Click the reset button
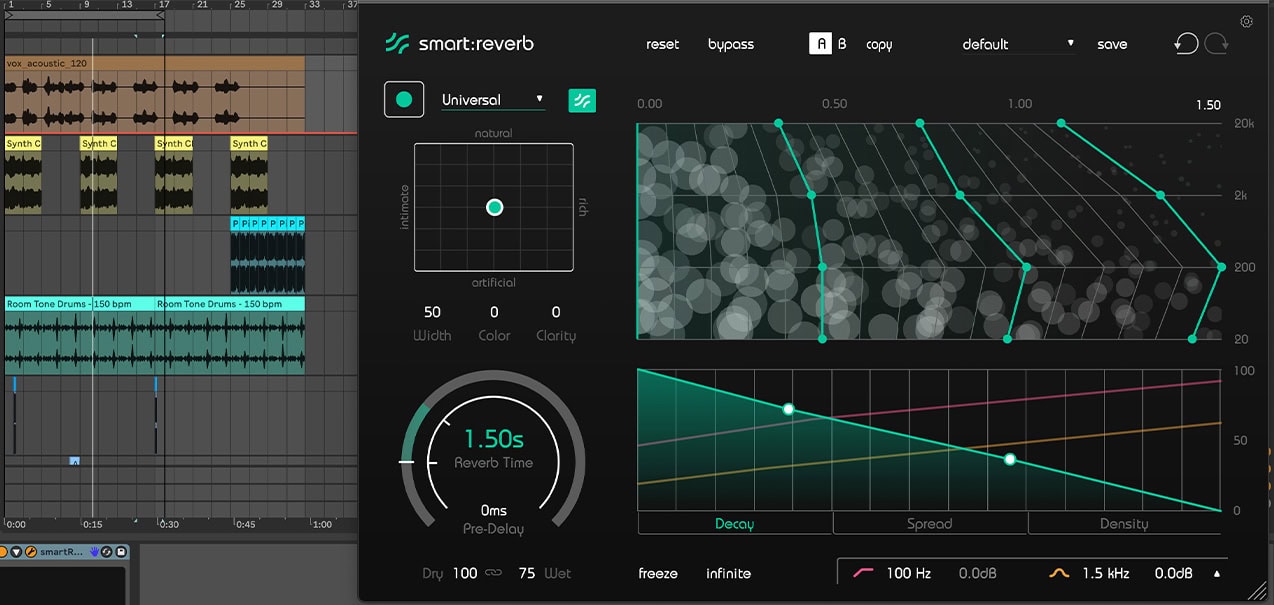Viewport: 1274px width, 605px height. [x=662, y=44]
